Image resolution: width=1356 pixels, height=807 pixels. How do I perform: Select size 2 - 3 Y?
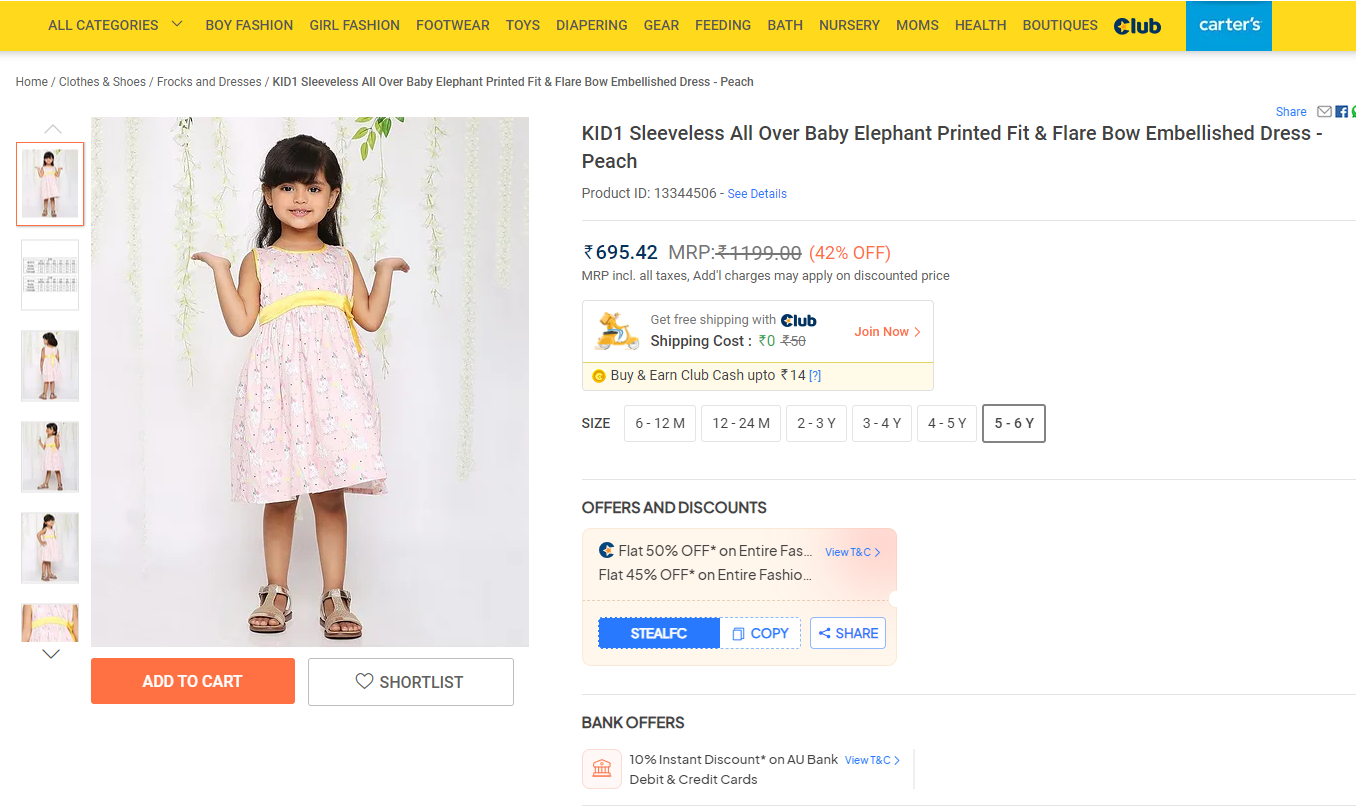tap(816, 423)
